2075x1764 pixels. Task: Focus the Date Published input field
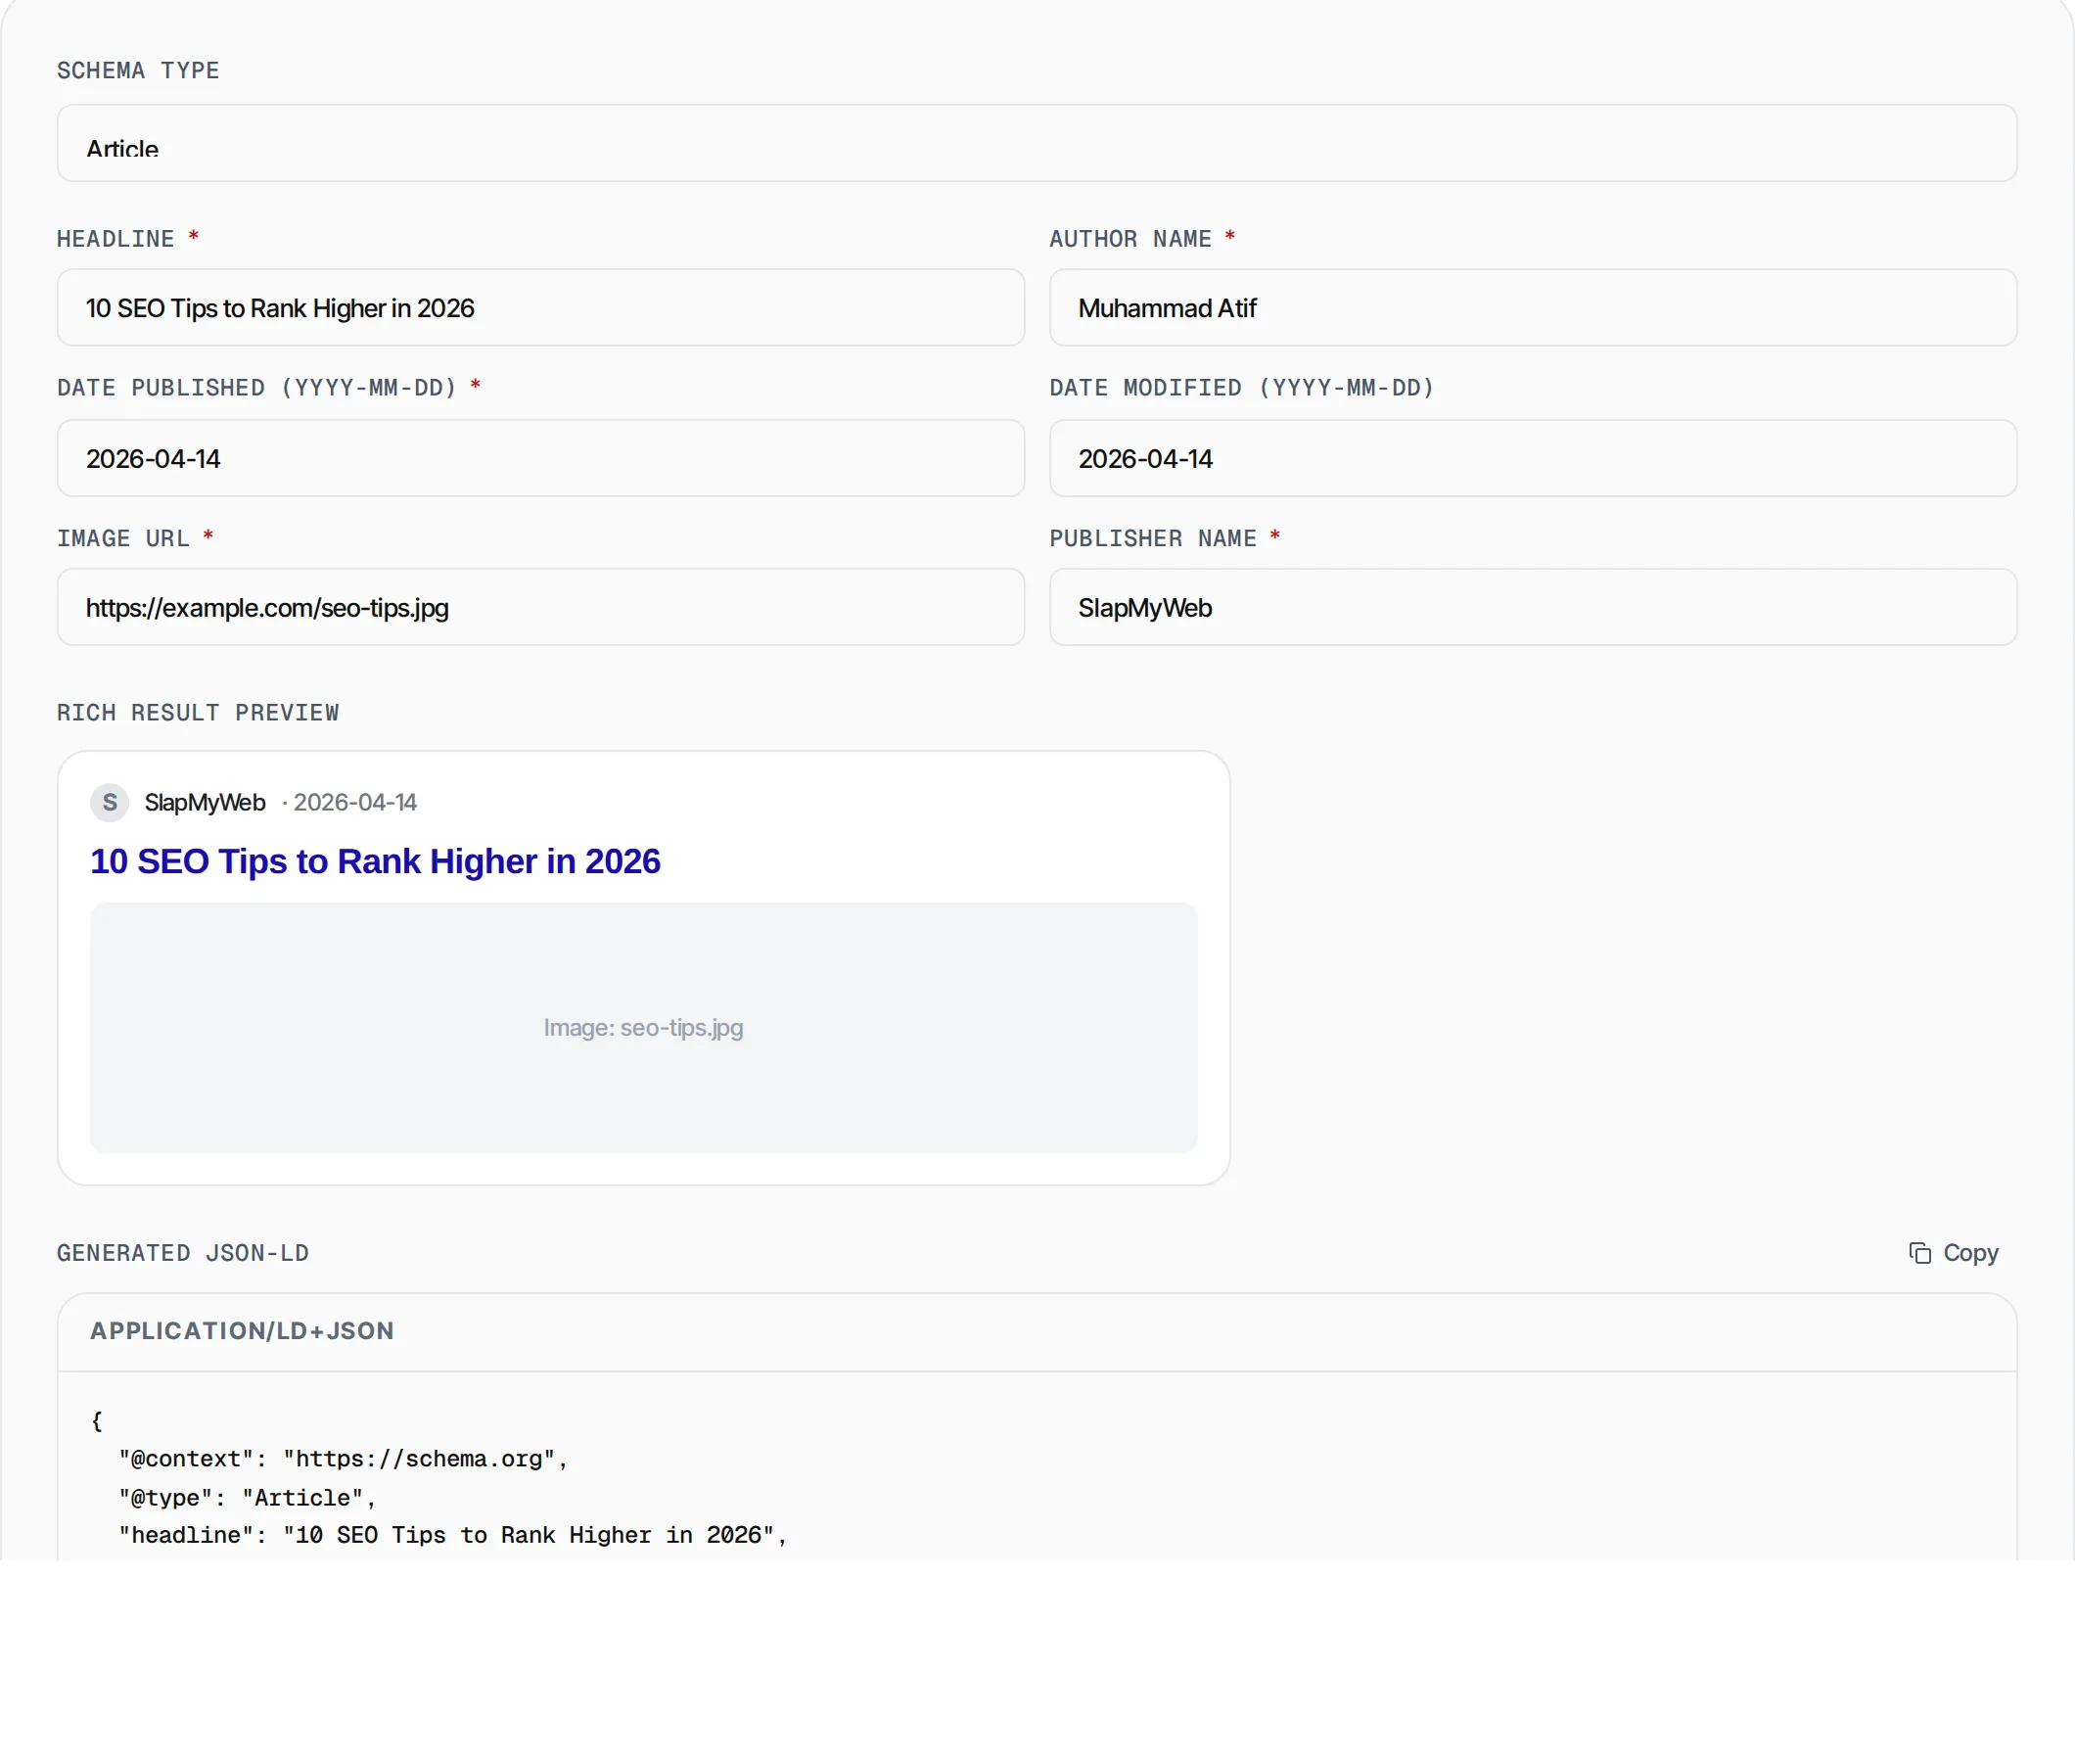(540, 458)
